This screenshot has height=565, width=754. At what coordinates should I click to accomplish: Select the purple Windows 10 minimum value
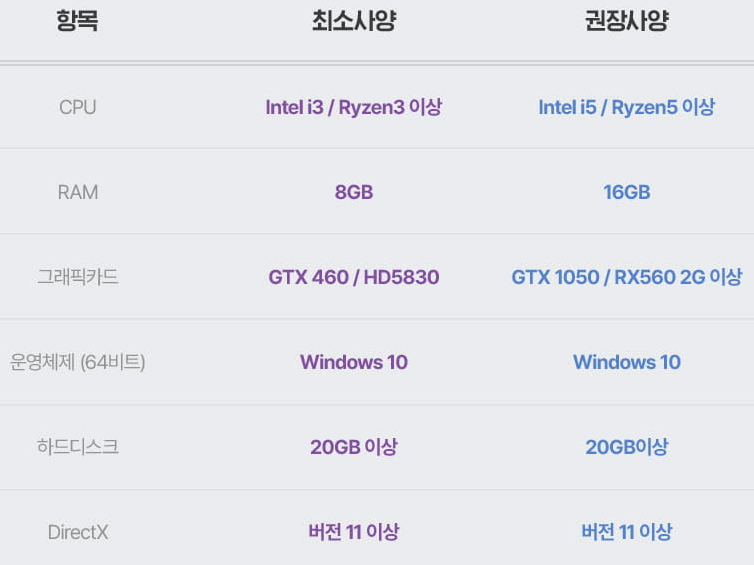click(x=354, y=362)
